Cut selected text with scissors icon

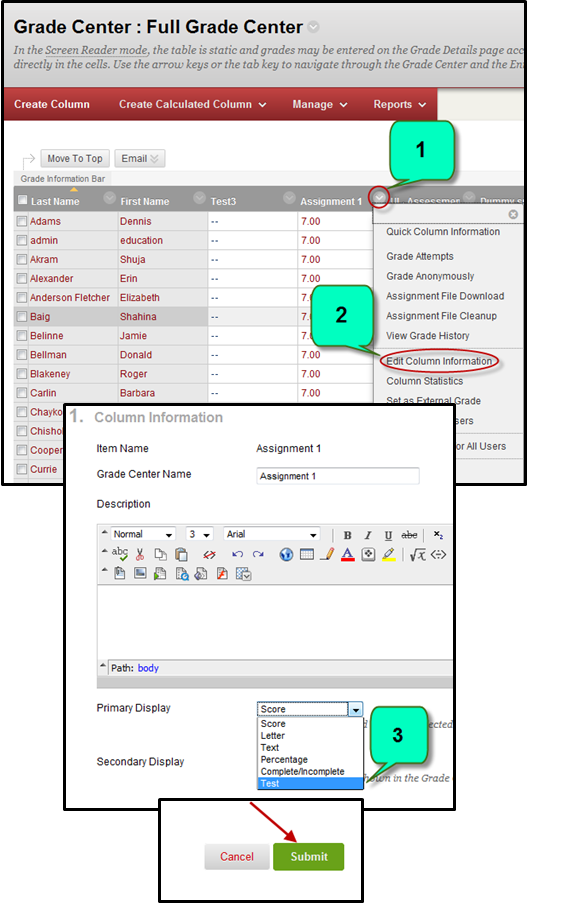[x=140, y=554]
